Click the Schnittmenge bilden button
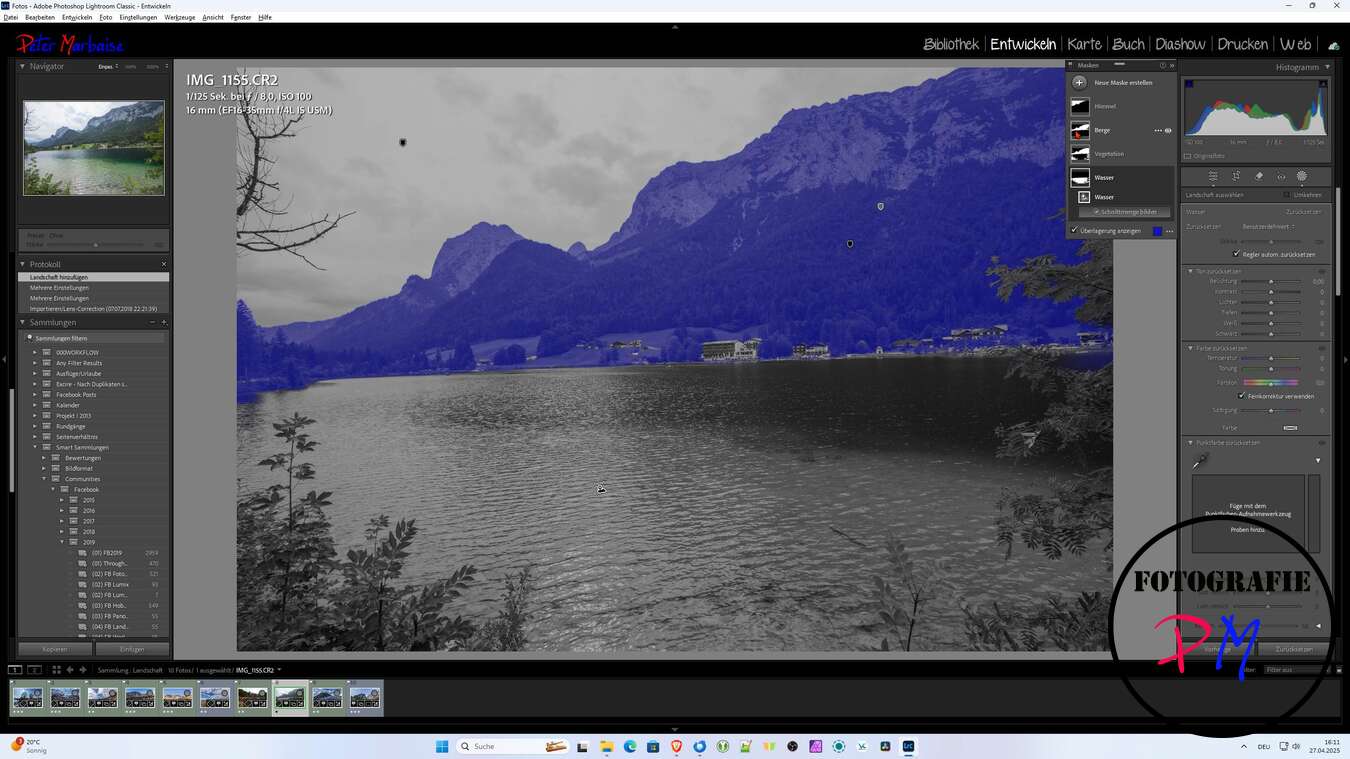The height and width of the screenshot is (759, 1350). click(1124, 212)
